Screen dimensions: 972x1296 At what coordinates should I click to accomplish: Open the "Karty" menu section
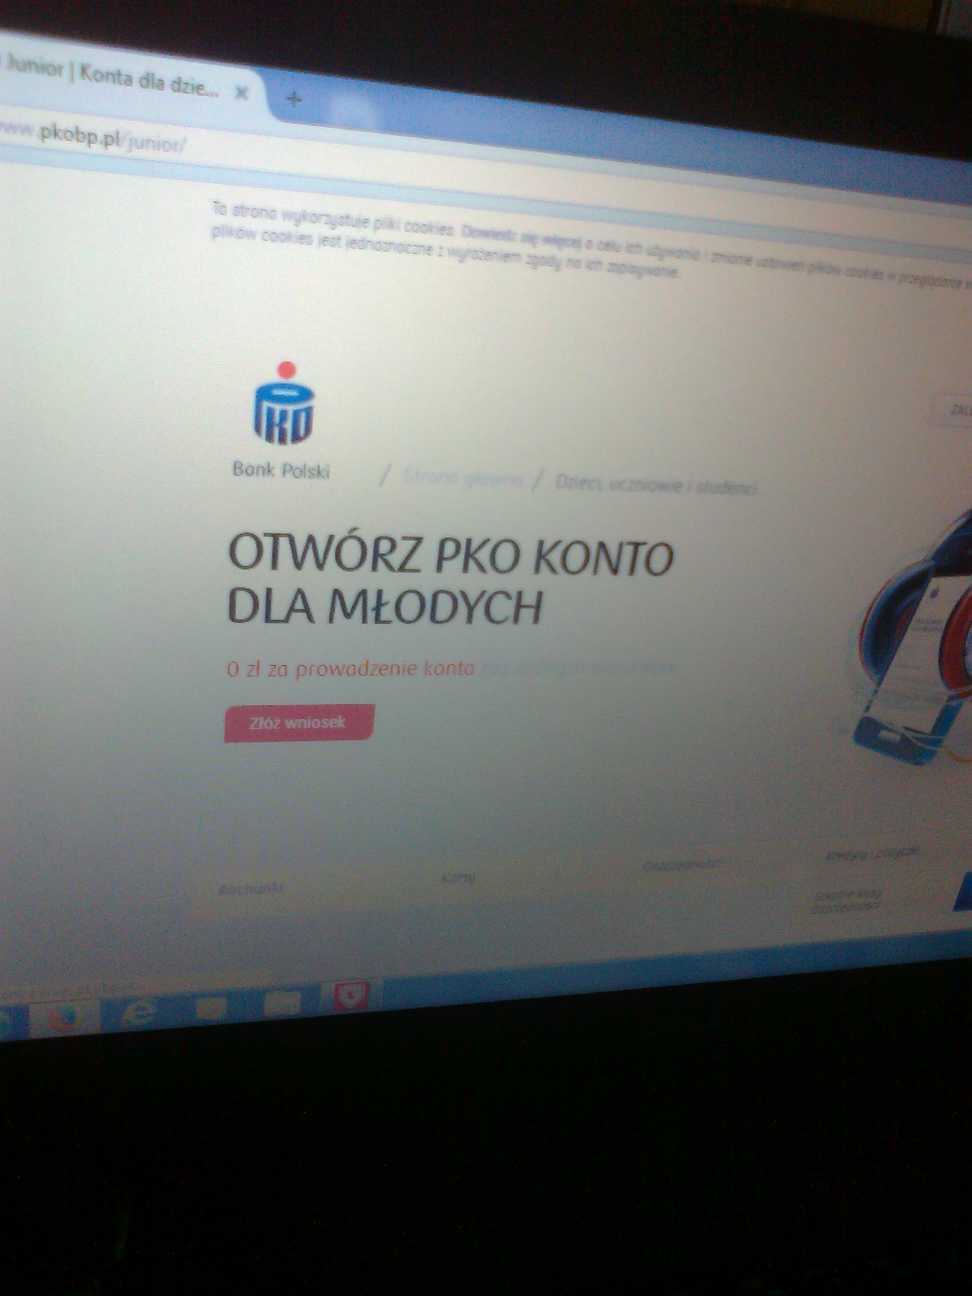coord(458,877)
